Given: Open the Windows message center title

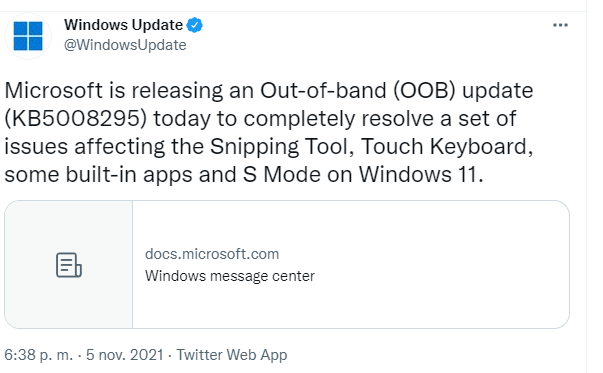Looking at the screenshot, I should tap(230, 276).
